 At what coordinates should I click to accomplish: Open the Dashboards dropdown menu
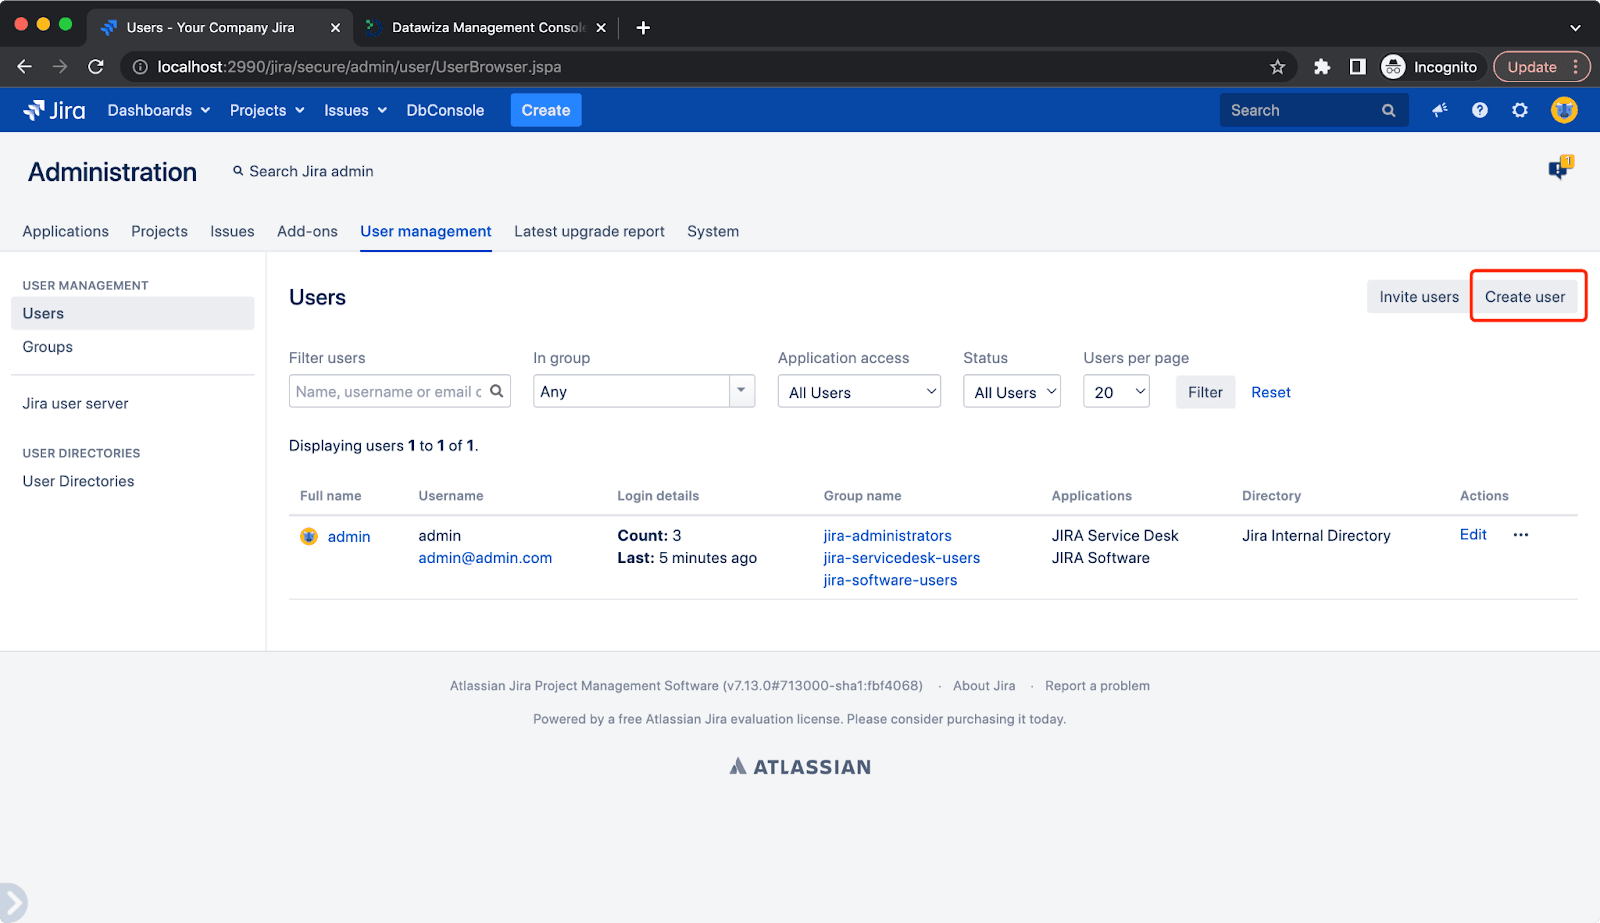pos(159,110)
